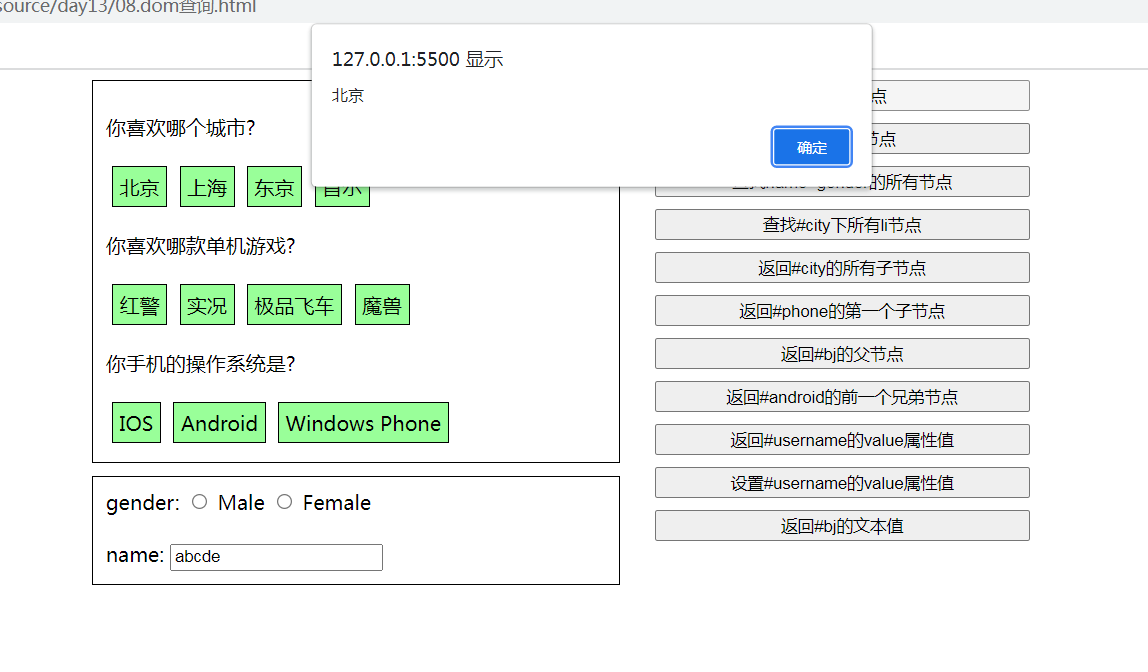Click the 极品飞车 game item
The width and height of the screenshot is (1148, 672).
click(x=293, y=304)
